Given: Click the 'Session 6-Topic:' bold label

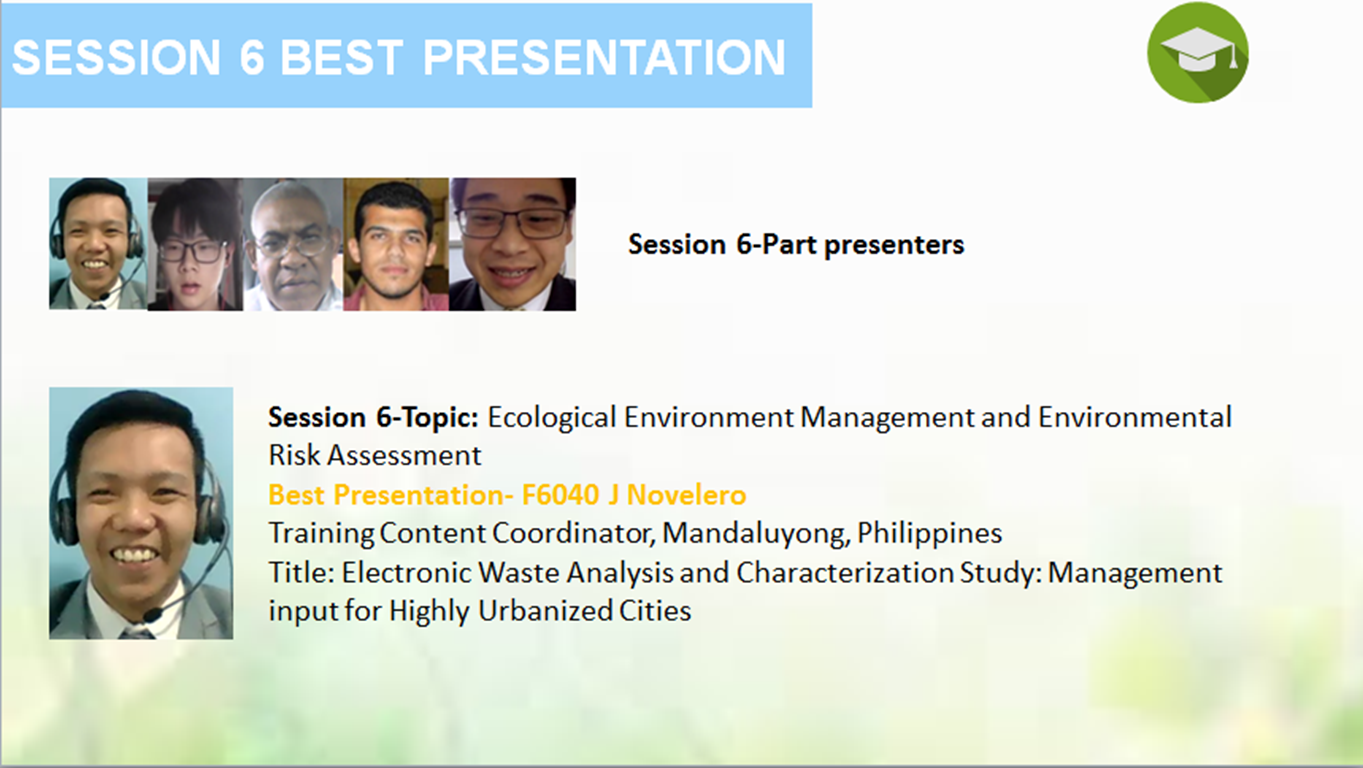Looking at the screenshot, I should pos(374,417).
